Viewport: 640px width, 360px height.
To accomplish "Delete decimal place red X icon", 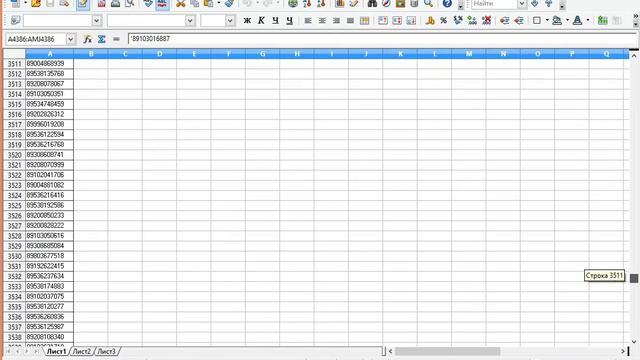I will point(486,20).
